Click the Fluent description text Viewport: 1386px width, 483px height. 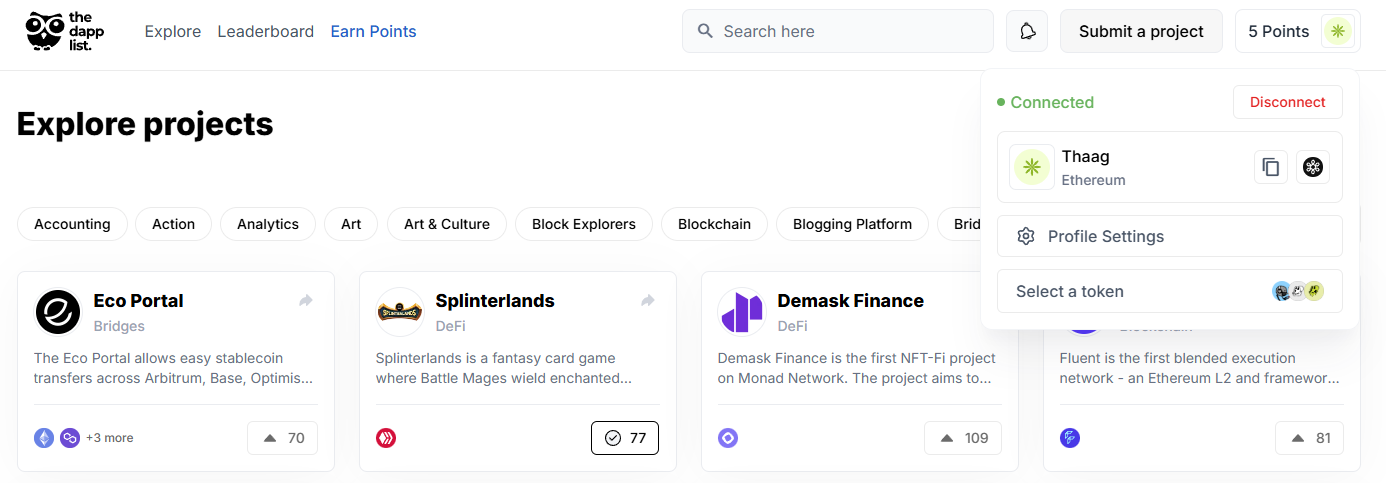pyautogui.click(x=1199, y=368)
